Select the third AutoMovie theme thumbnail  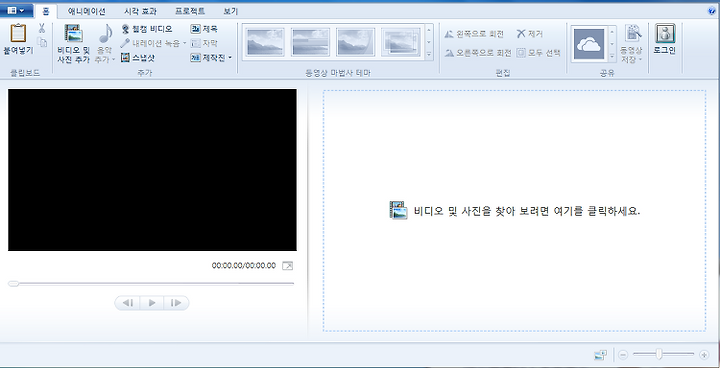(x=355, y=42)
